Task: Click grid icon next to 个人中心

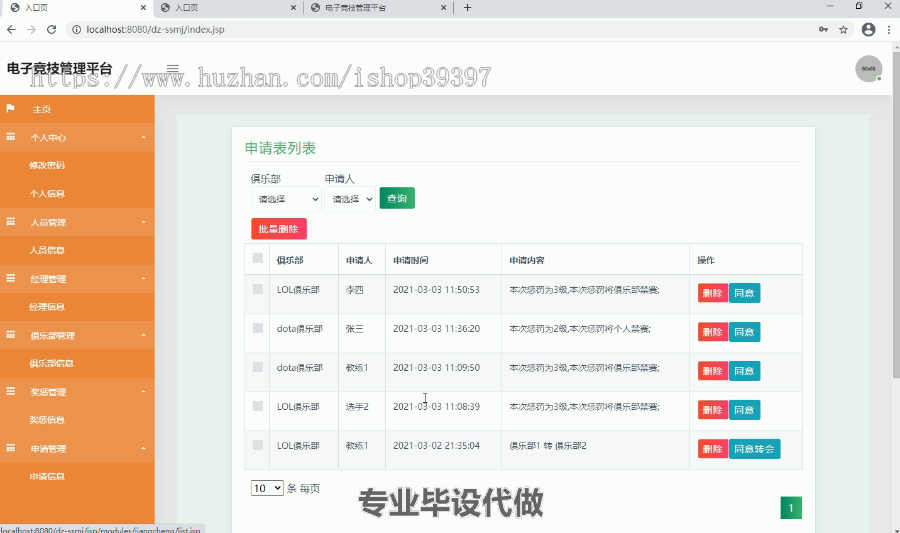Action: click(x=10, y=137)
